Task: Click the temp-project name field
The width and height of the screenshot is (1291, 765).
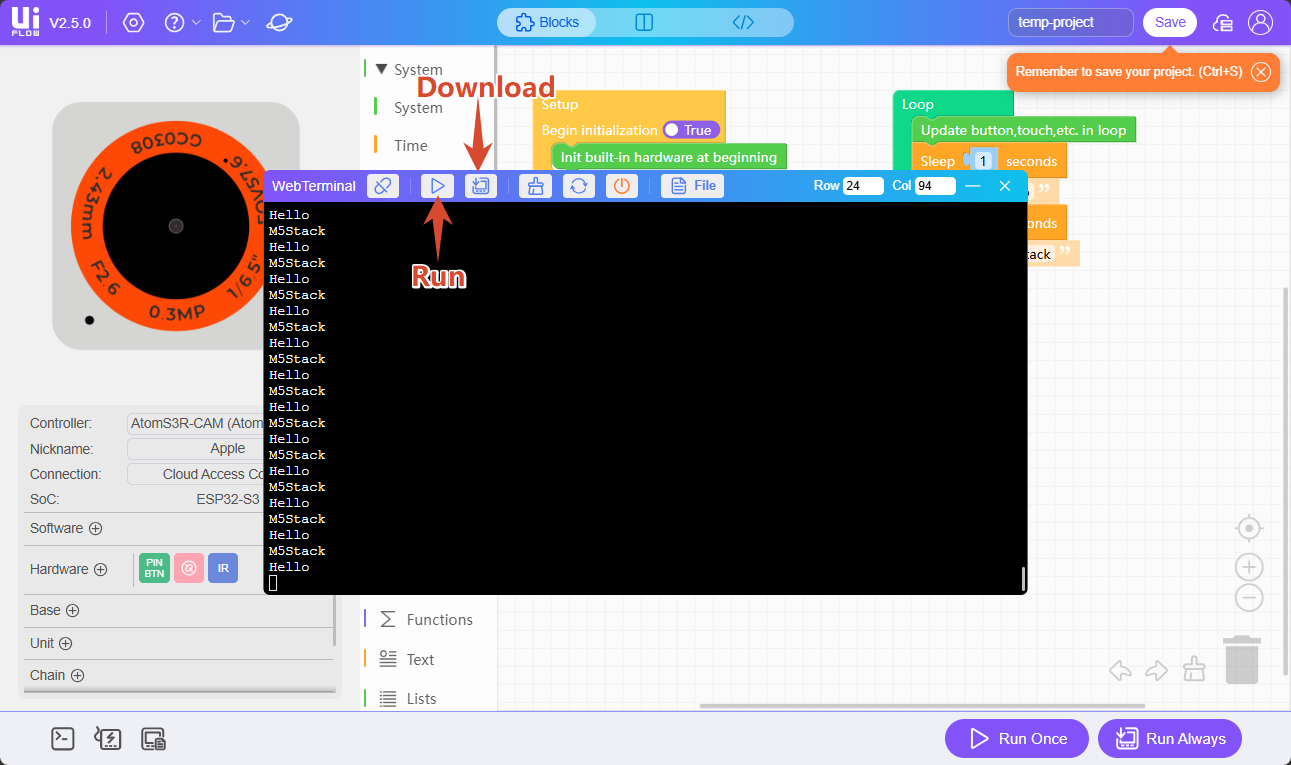Action: [x=1071, y=22]
